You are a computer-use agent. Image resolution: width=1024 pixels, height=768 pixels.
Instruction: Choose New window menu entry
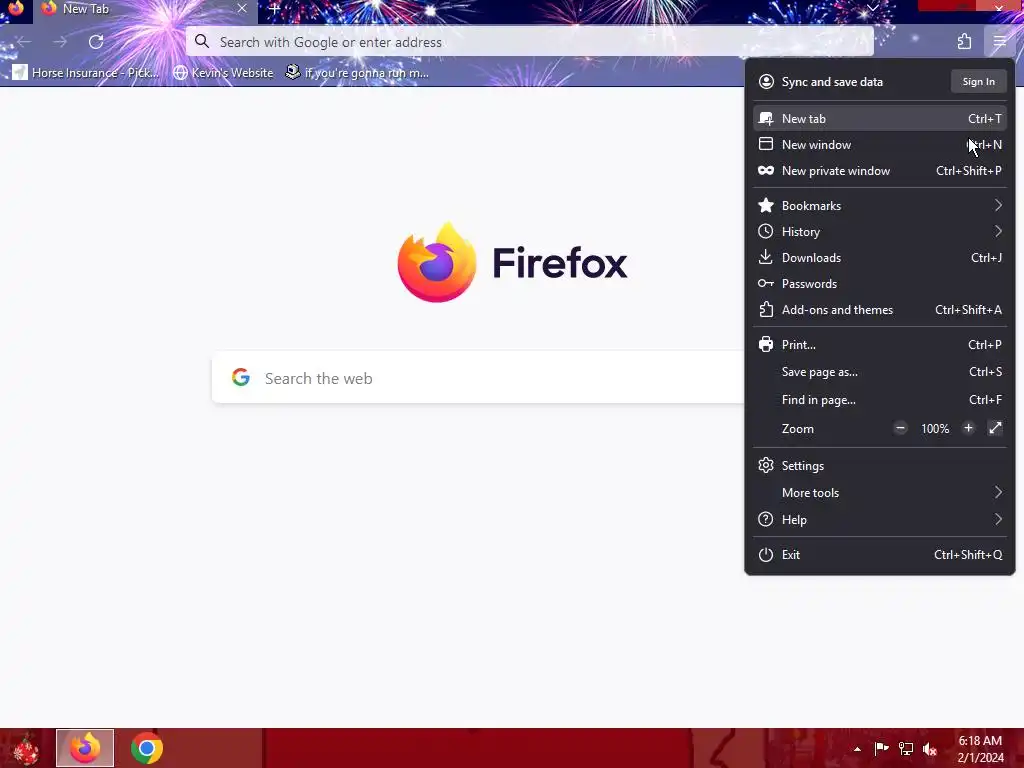tap(880, 144)
